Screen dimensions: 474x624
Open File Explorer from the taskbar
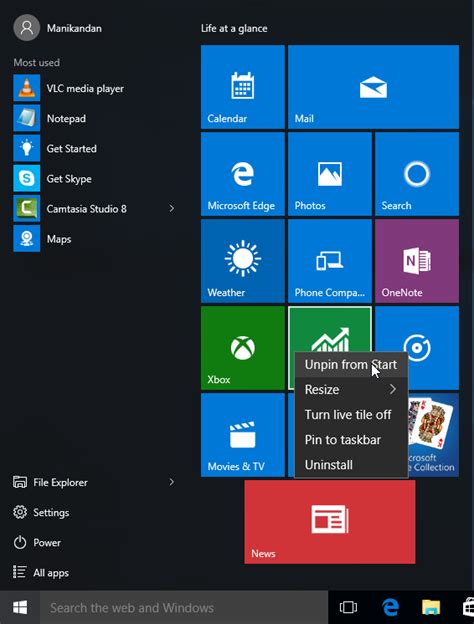[x=431, y=607]
